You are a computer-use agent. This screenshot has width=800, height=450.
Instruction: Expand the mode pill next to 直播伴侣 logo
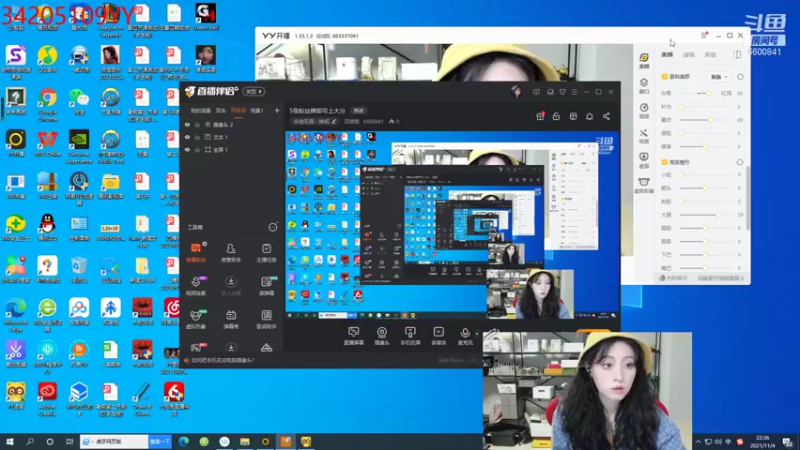coord(254,91)
